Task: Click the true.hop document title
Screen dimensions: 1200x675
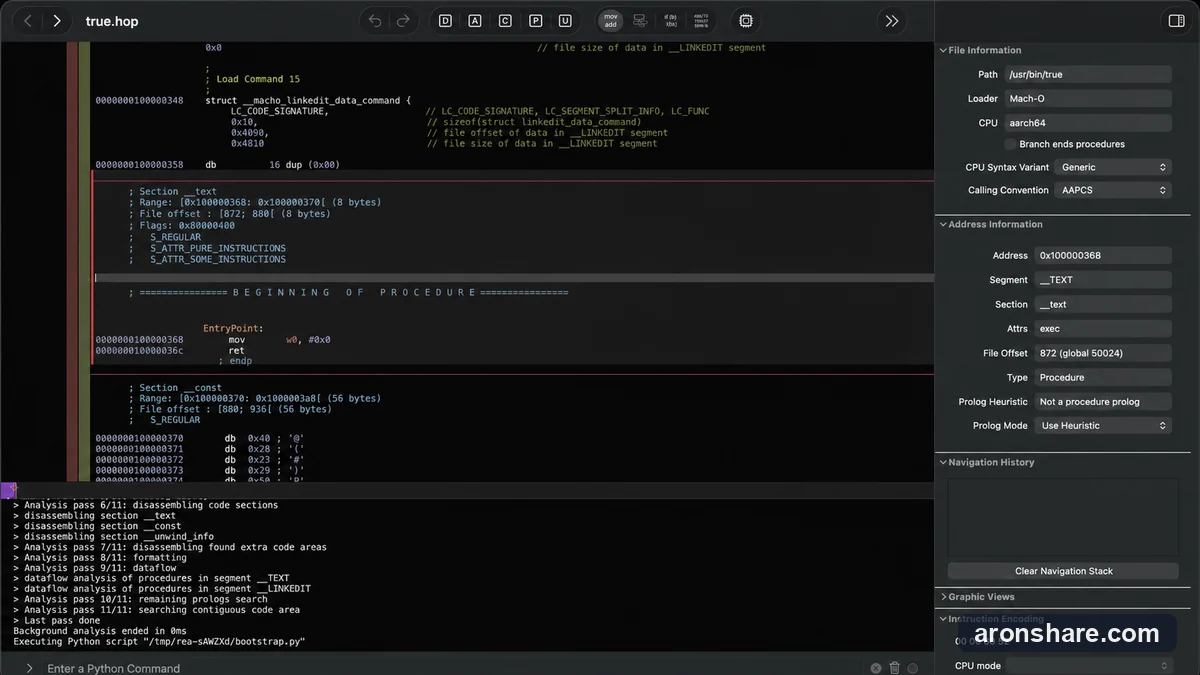Action: [112, 21]
